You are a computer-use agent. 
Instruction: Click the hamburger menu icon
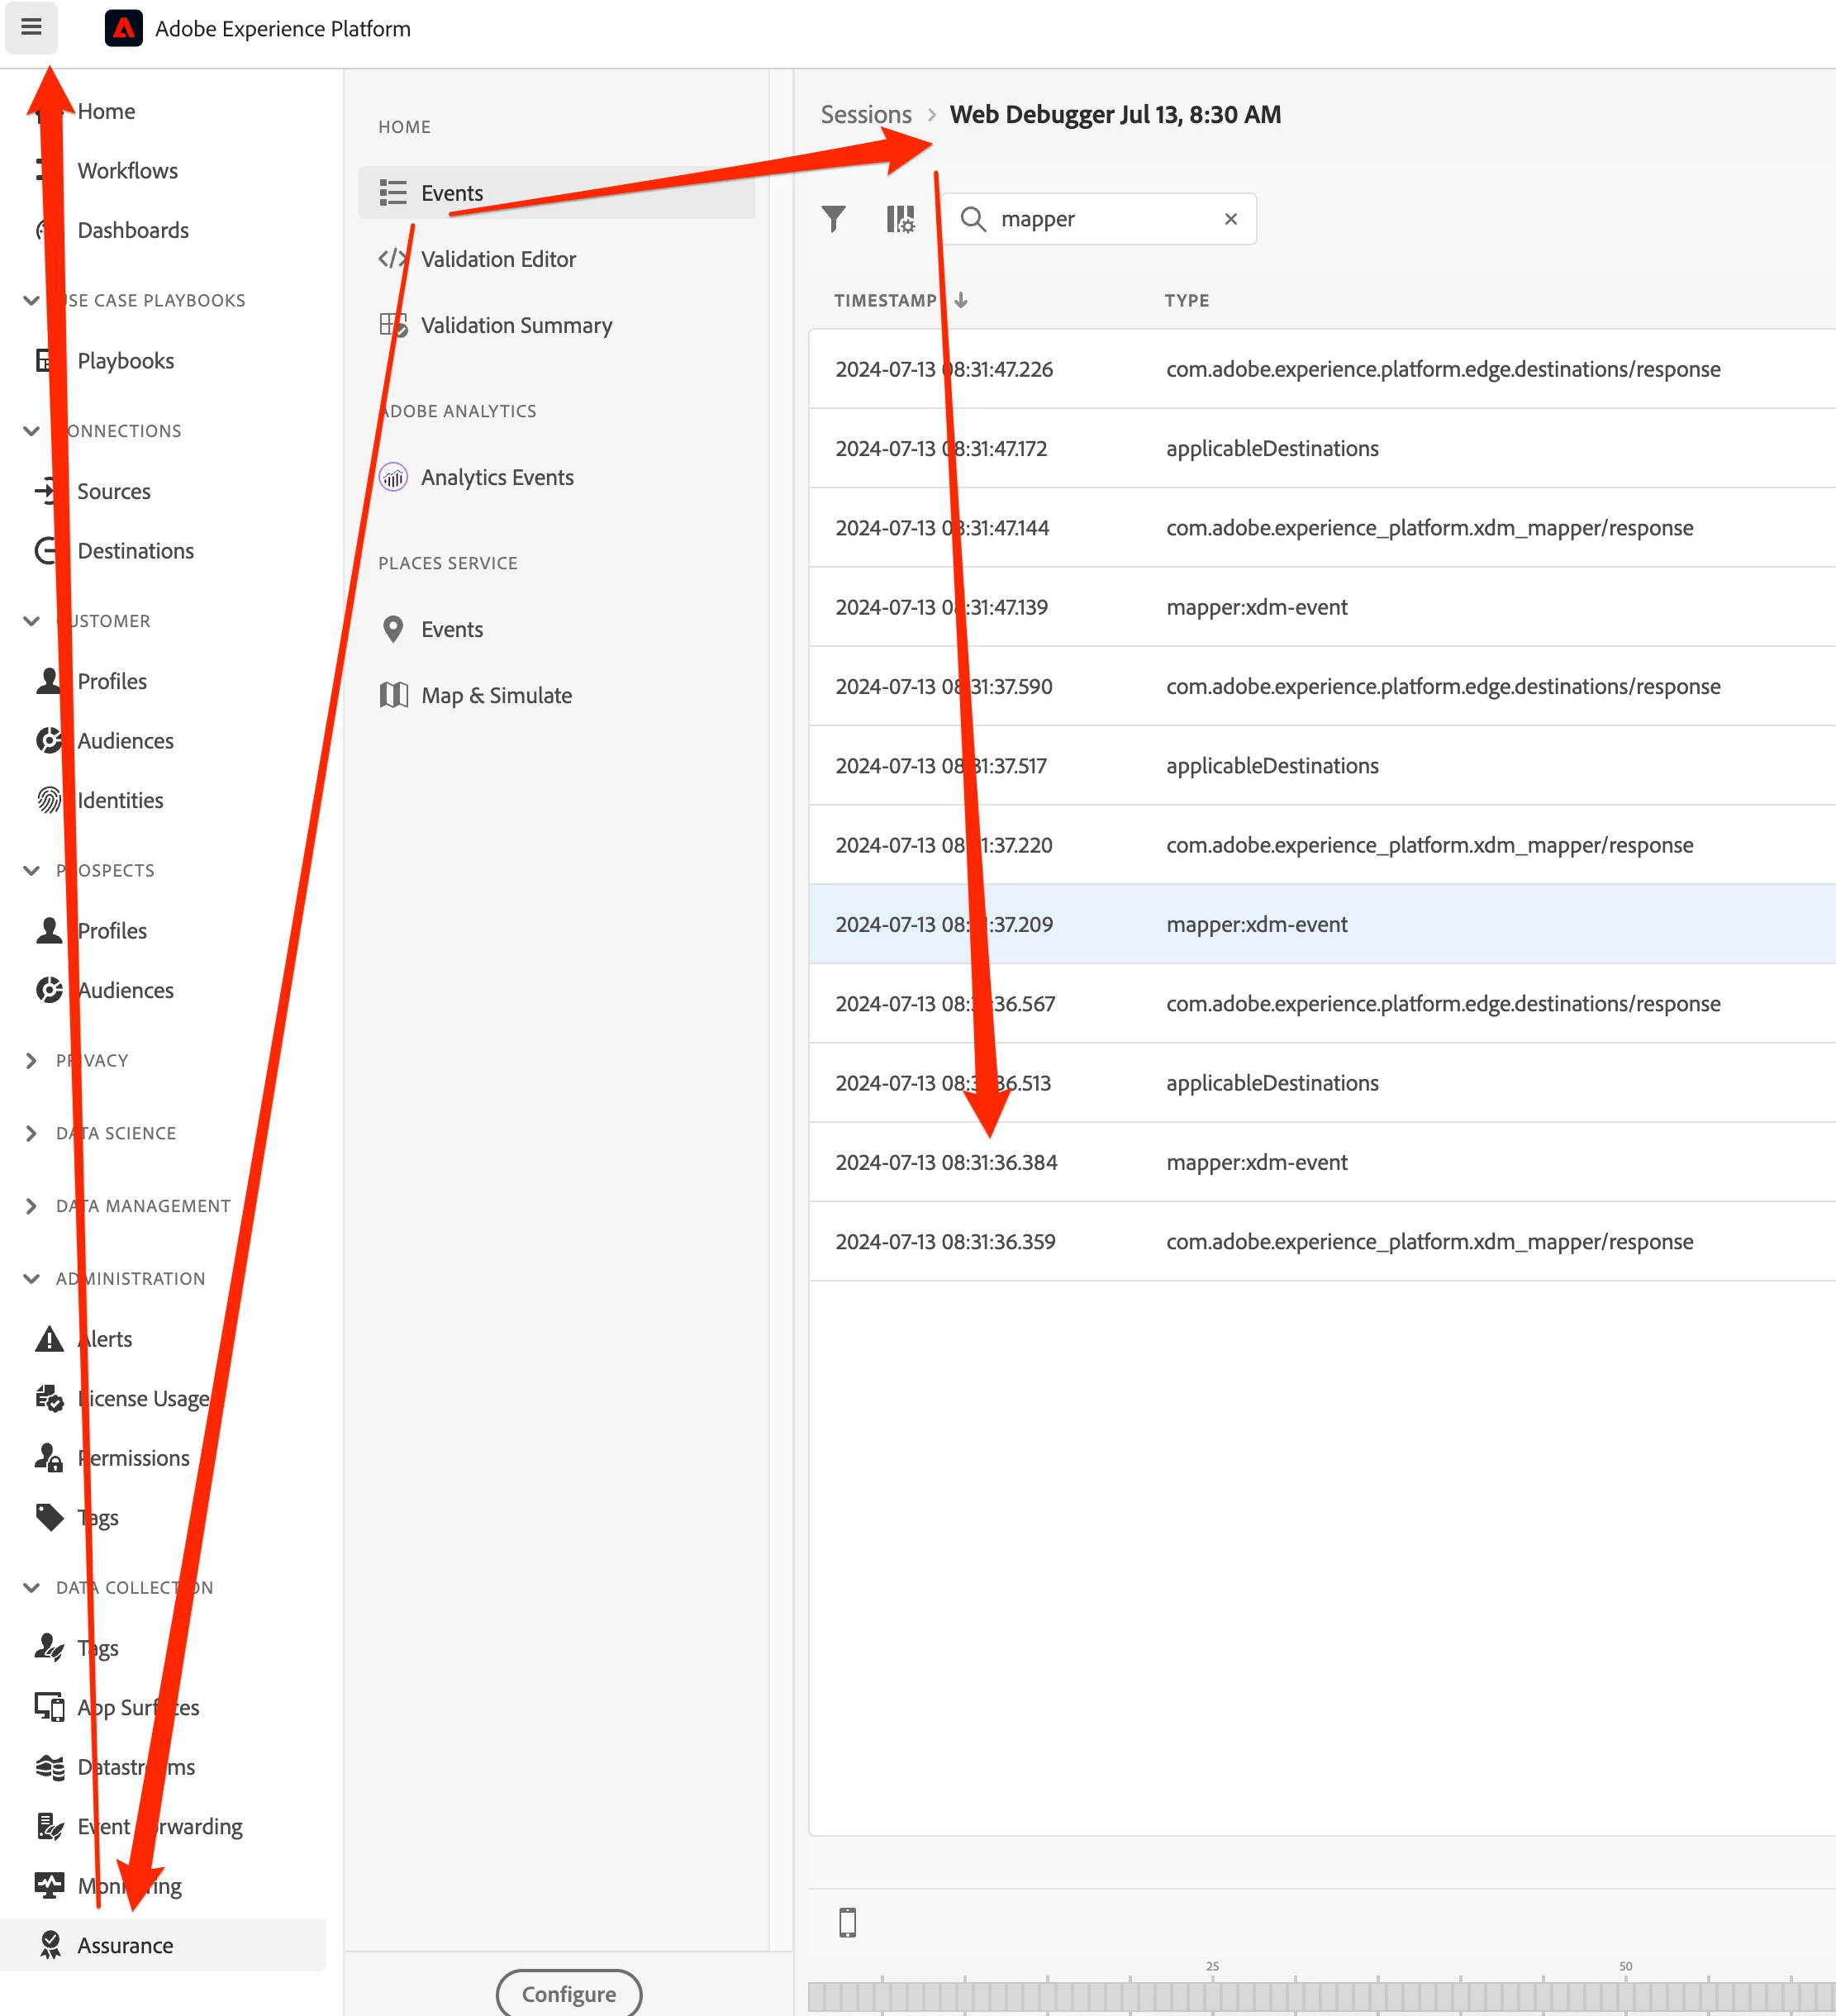click(31, 28)
